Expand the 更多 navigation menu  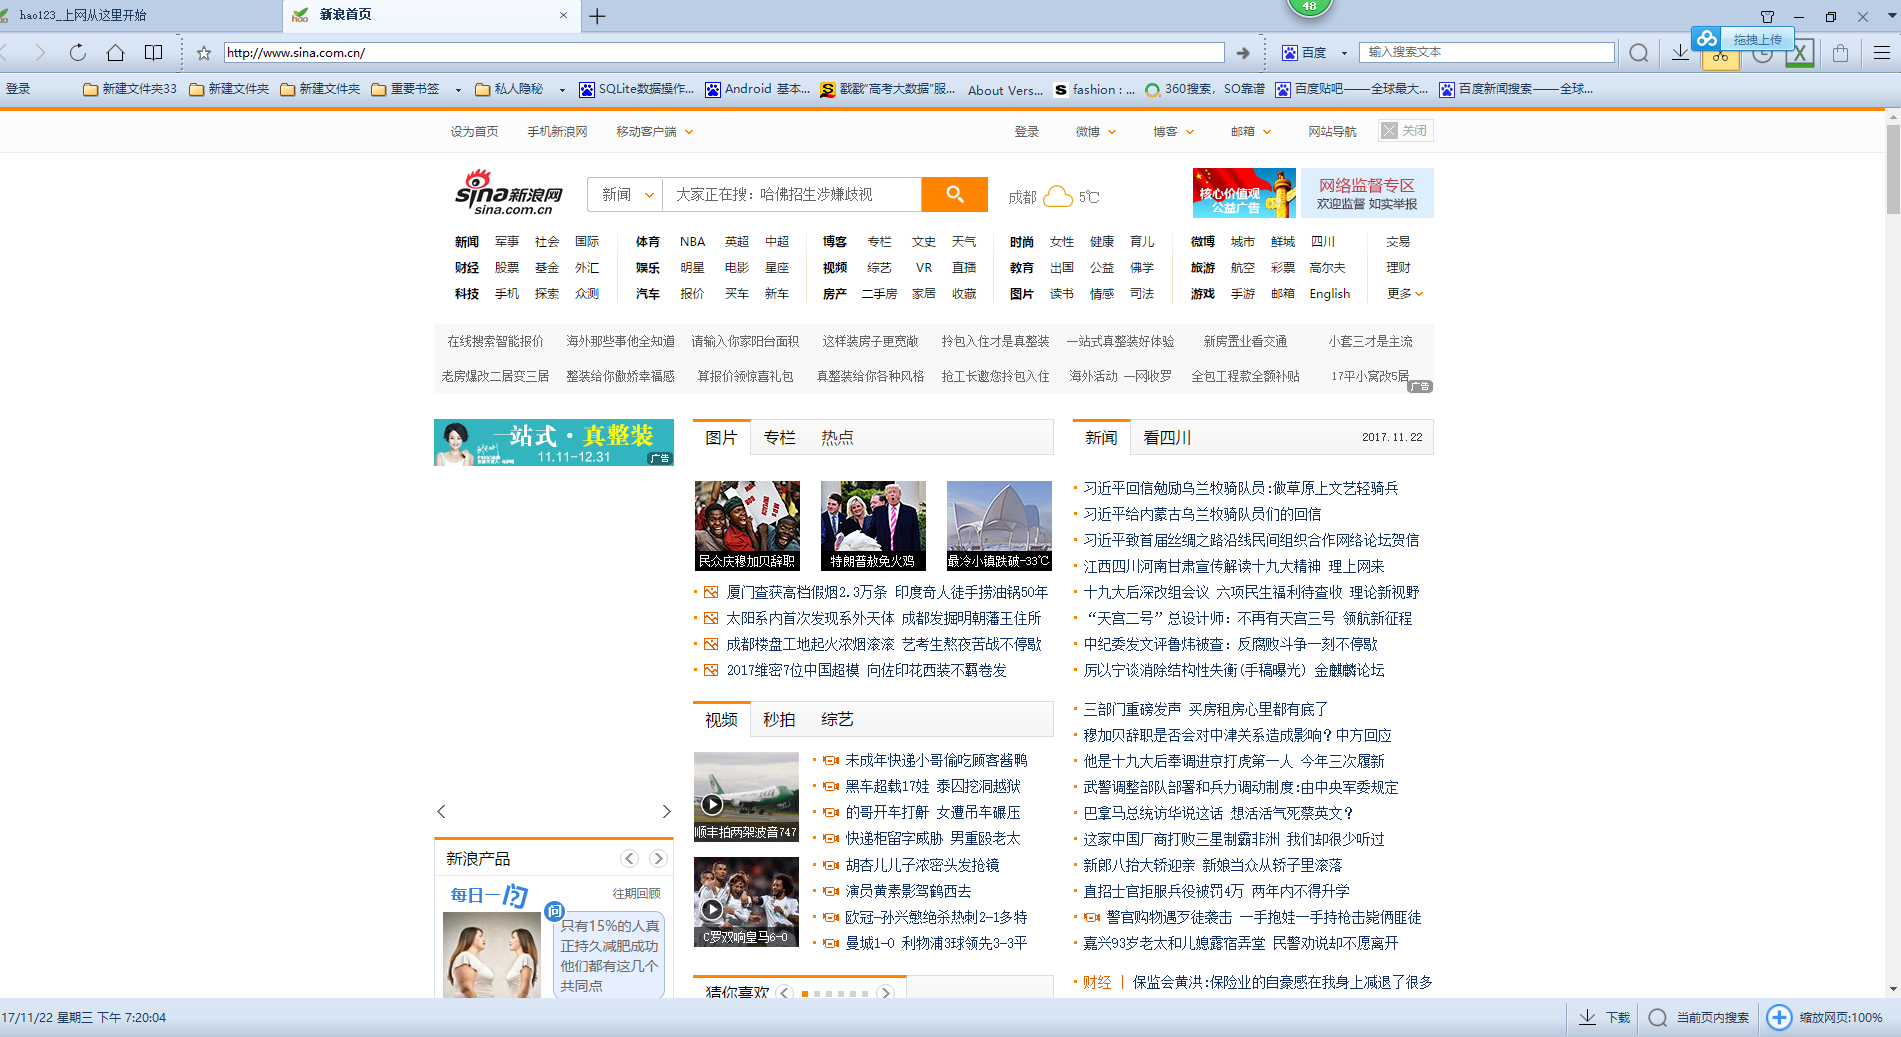[x=1404, y=293]
